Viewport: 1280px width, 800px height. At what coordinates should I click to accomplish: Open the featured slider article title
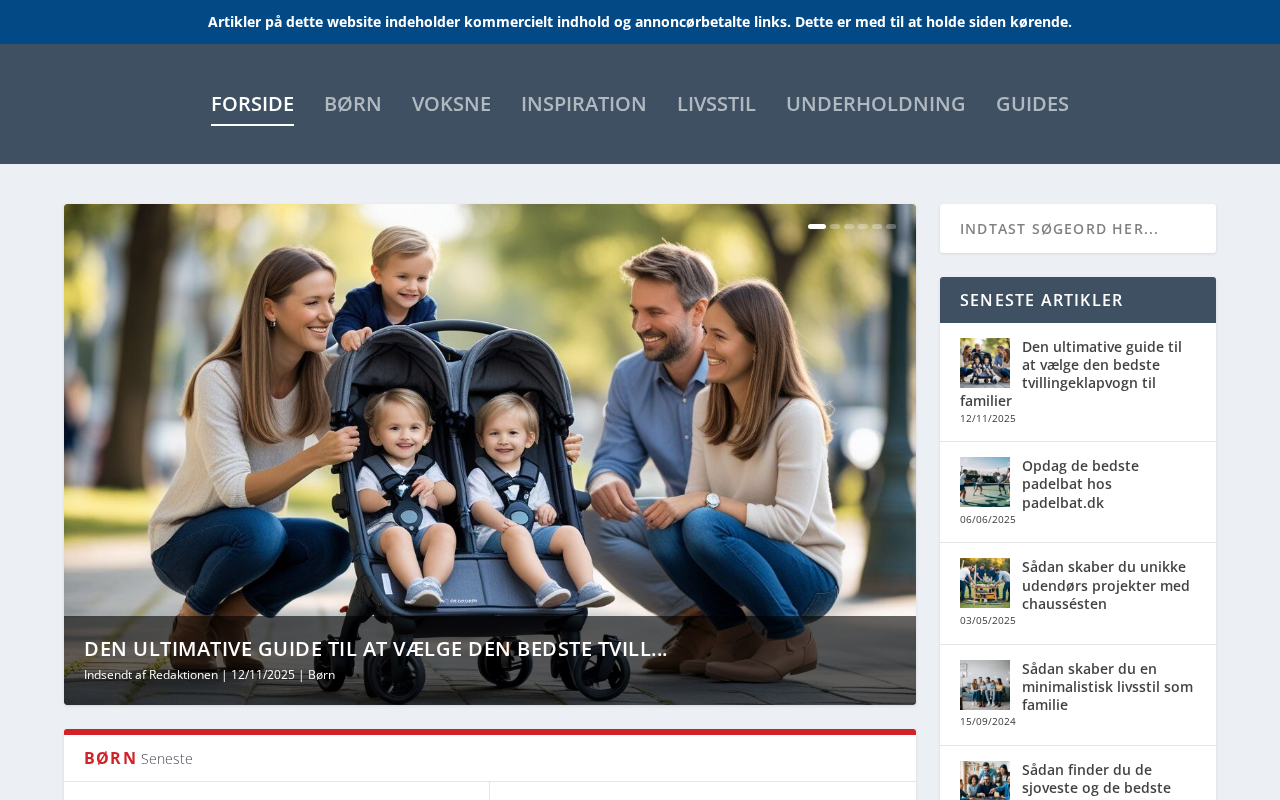pos(375,649)
